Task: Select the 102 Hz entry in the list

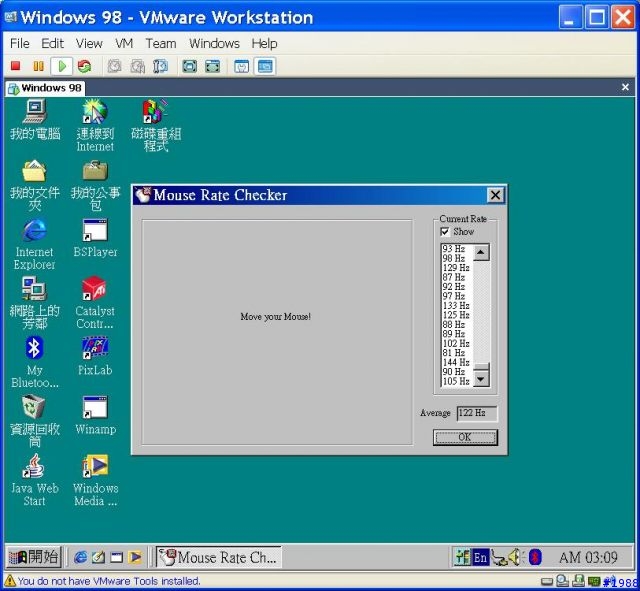Action: pos(456,344)
